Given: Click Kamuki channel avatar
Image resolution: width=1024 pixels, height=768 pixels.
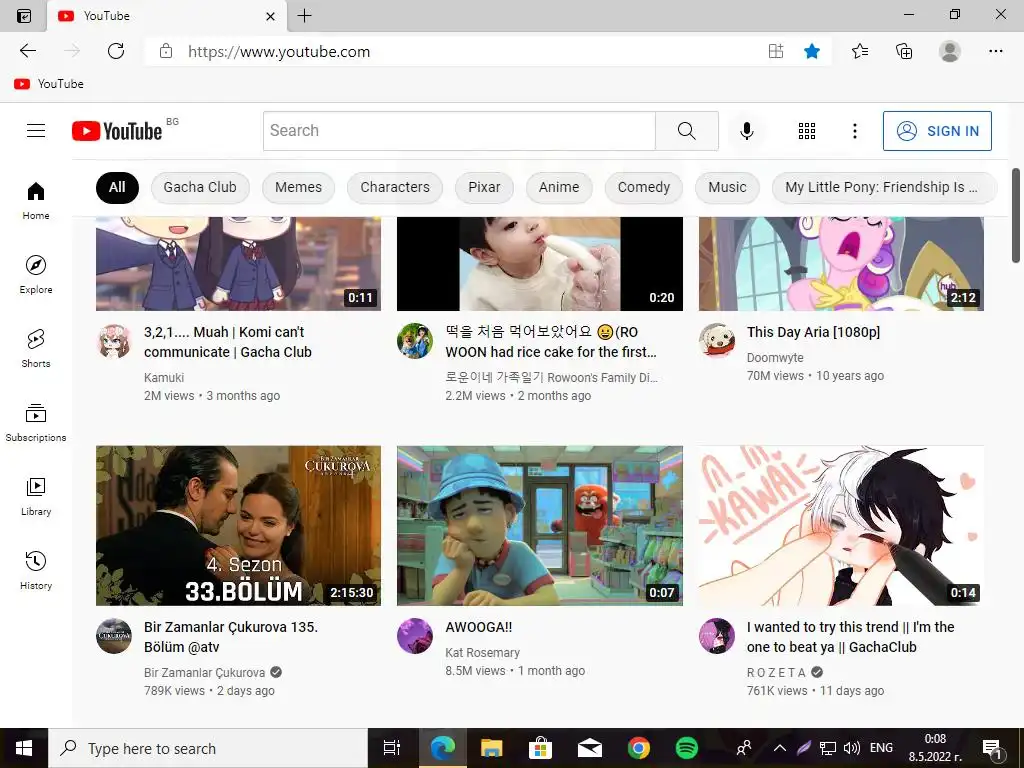Looking at the screenshot, I should click(114, 341).
